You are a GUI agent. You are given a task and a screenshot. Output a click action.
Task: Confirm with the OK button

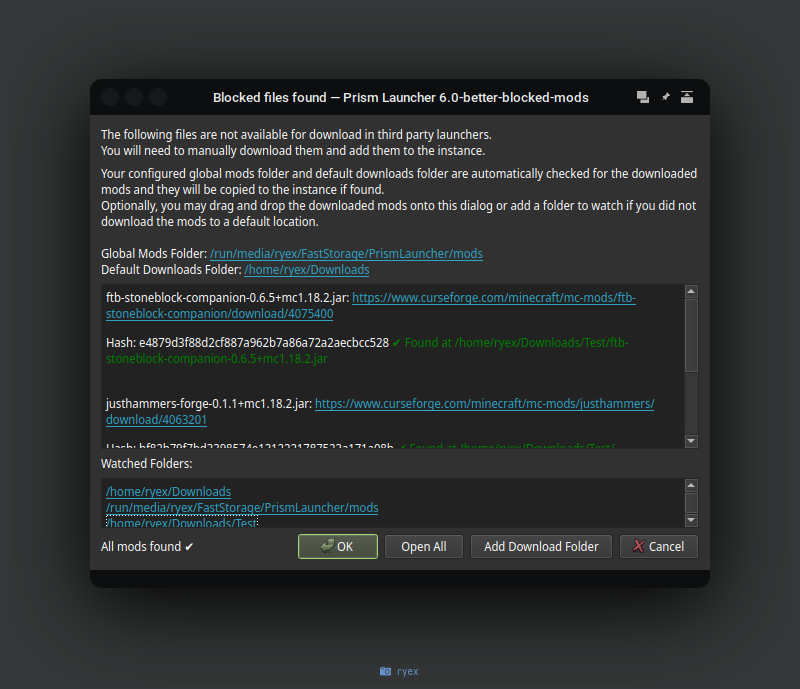(338, 547)
